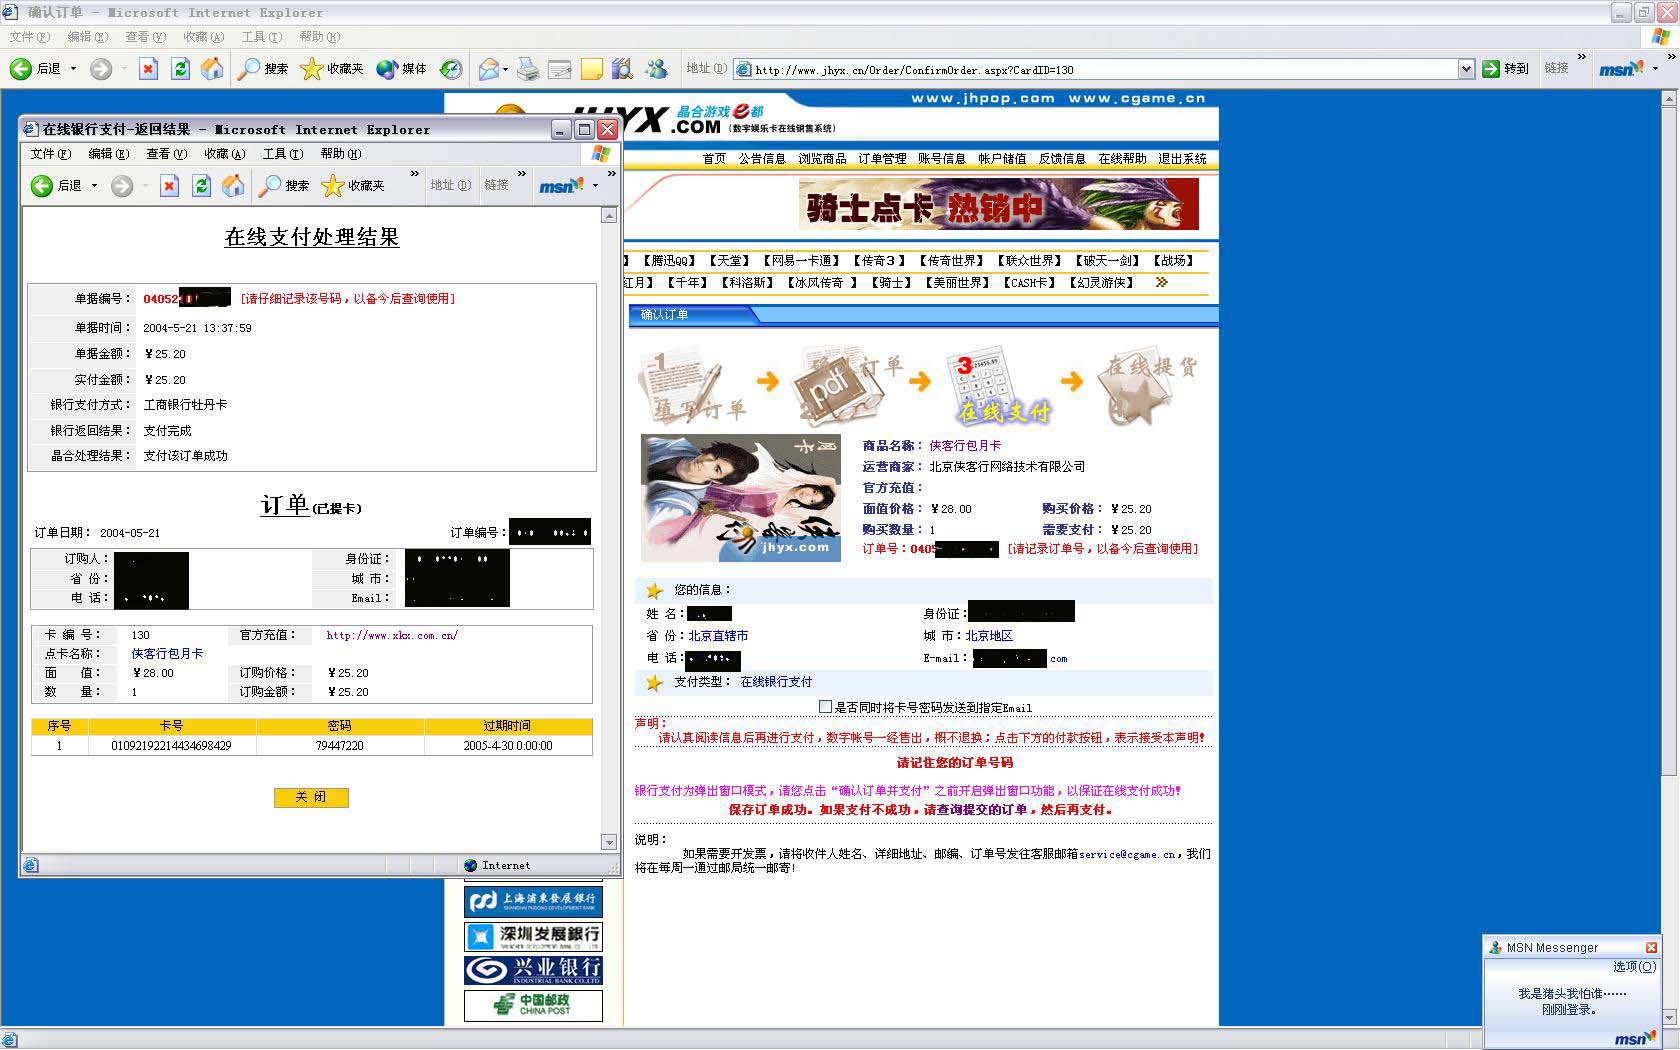
Task: Click Print icon in main IE toolbar
Action: (x=528, y=68)
